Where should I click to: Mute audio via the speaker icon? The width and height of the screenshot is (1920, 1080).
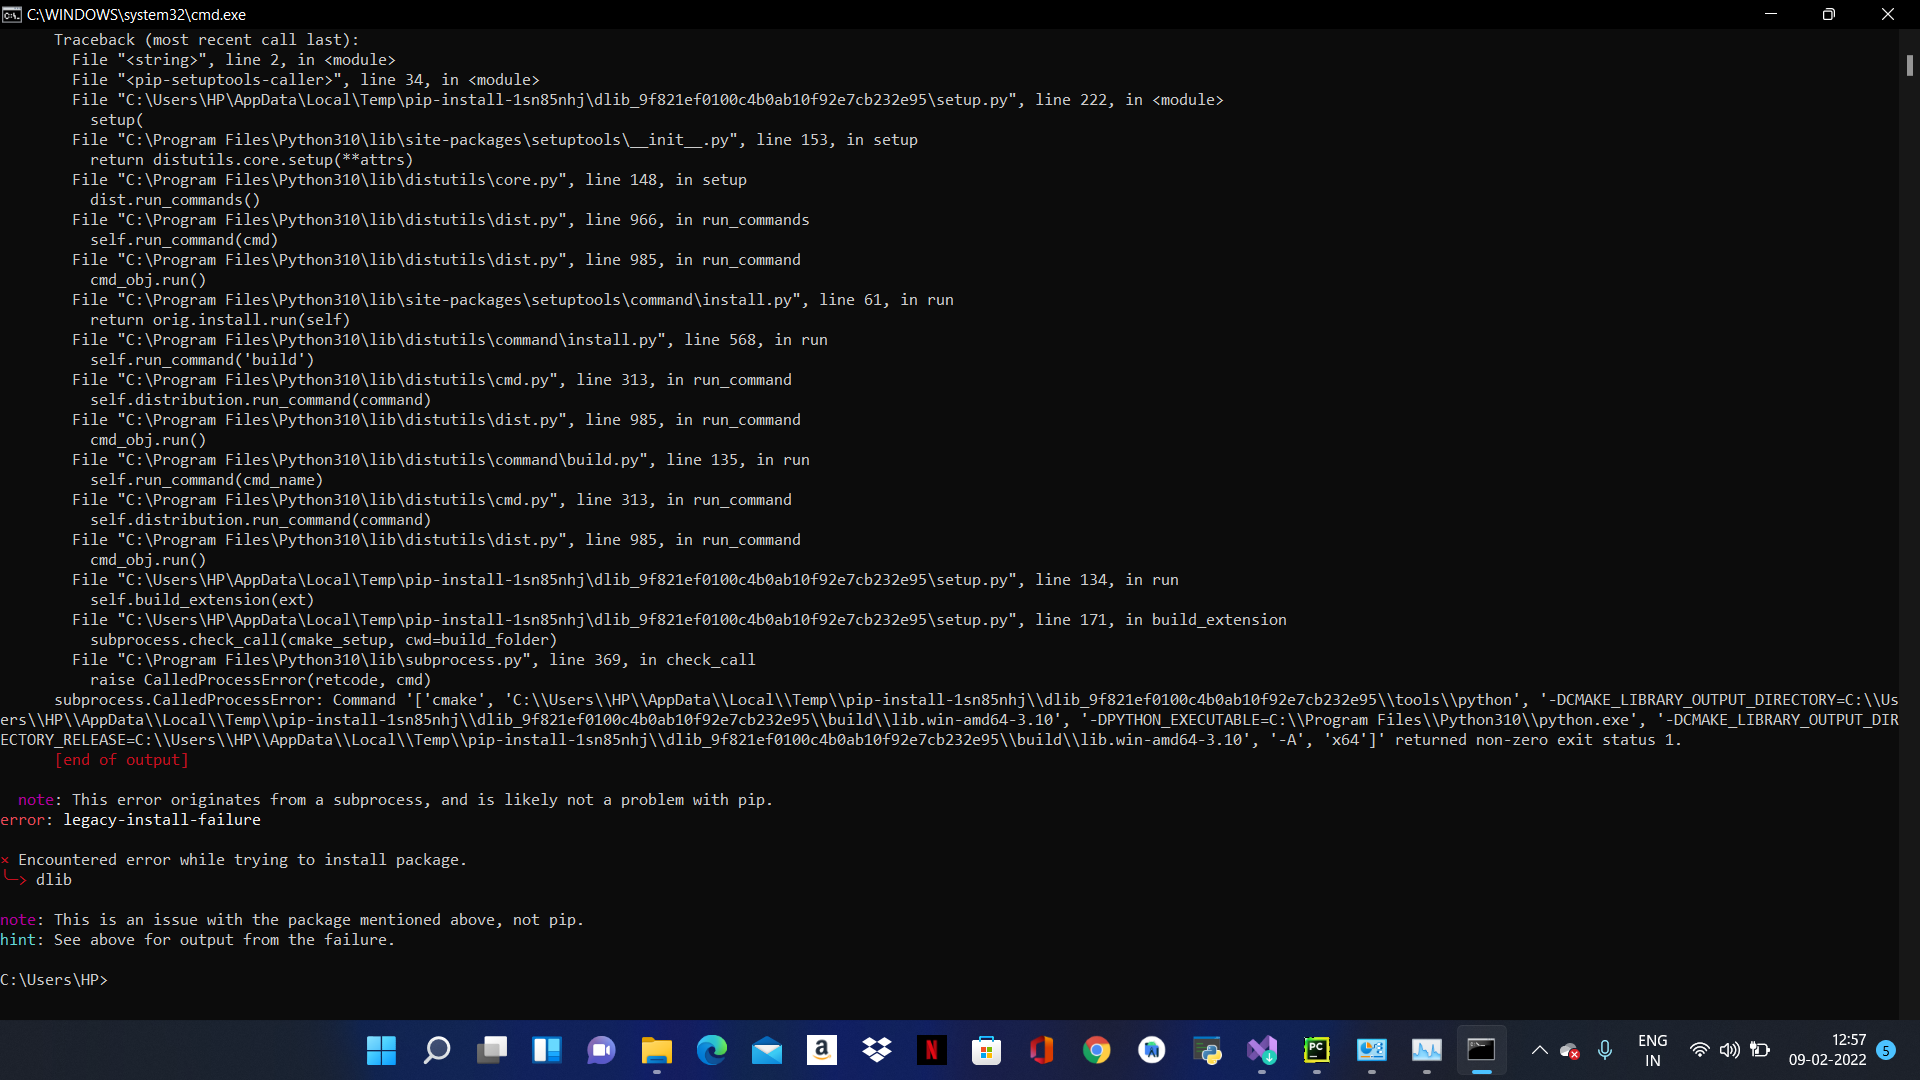(1731, 1051)
